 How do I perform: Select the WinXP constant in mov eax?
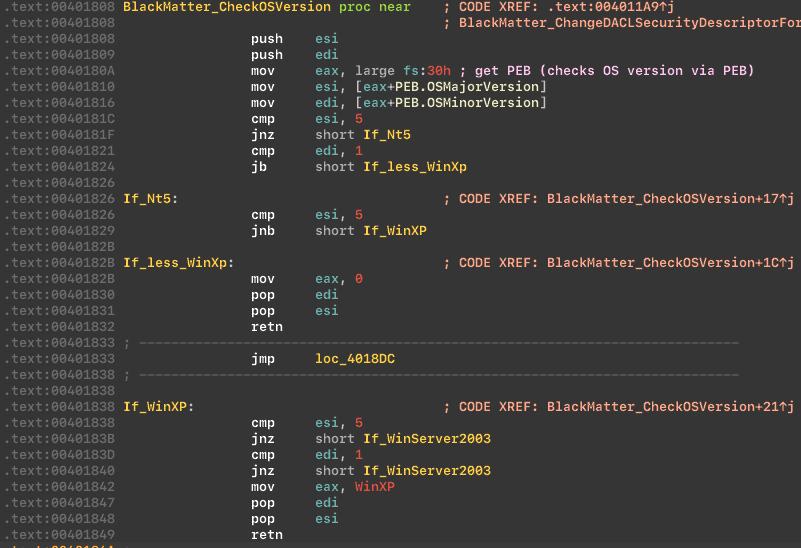coord(375,487)
